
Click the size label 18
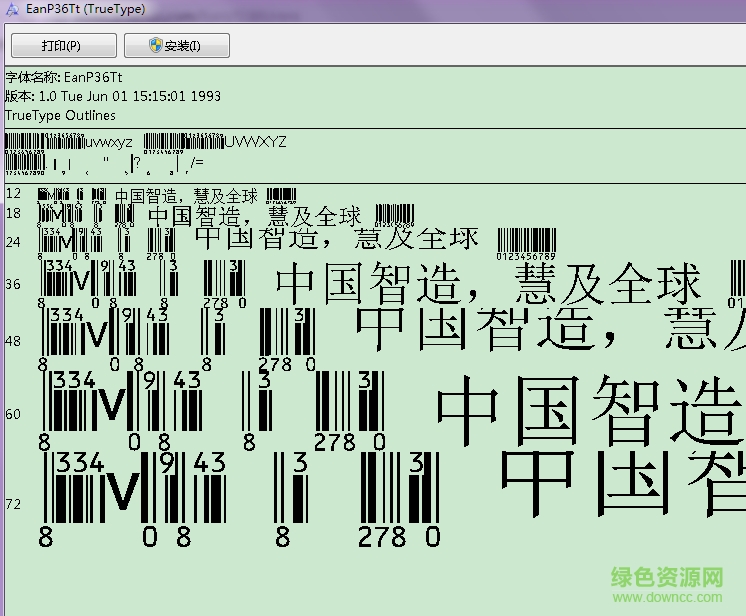coord(13,213)
